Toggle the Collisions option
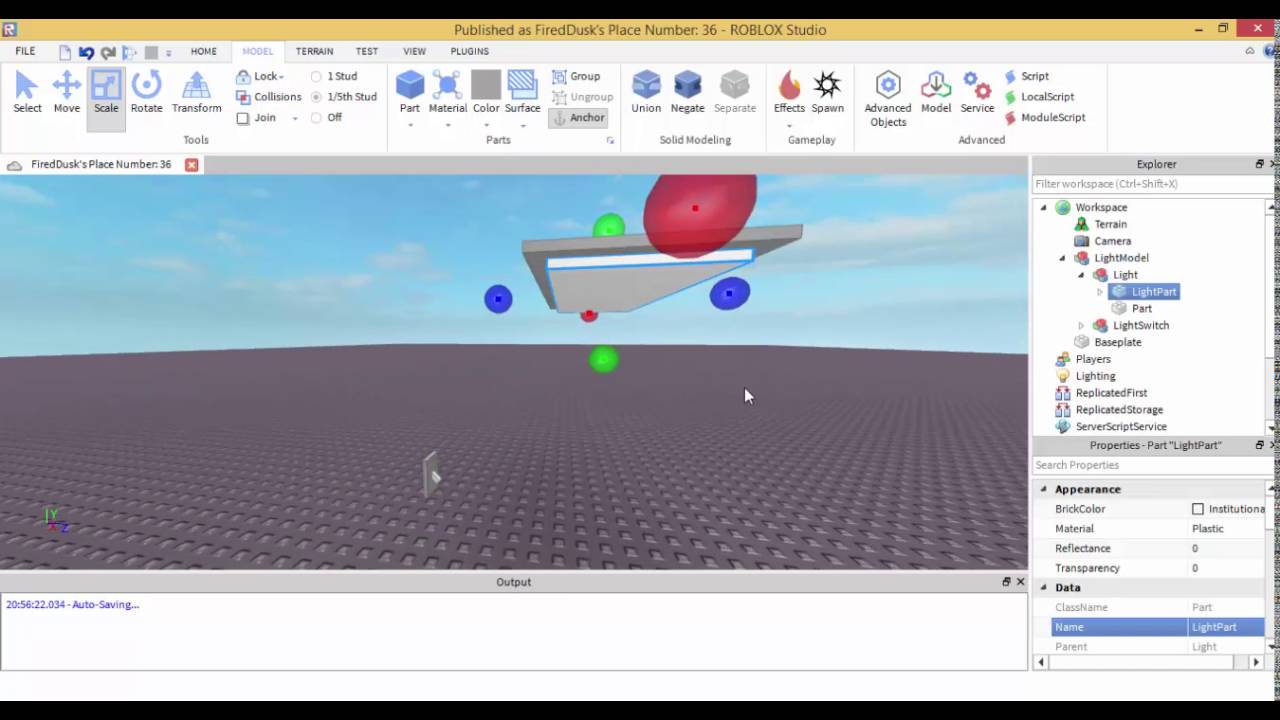The height and width of the screenshot is (720, 1280). click(269, 97)
